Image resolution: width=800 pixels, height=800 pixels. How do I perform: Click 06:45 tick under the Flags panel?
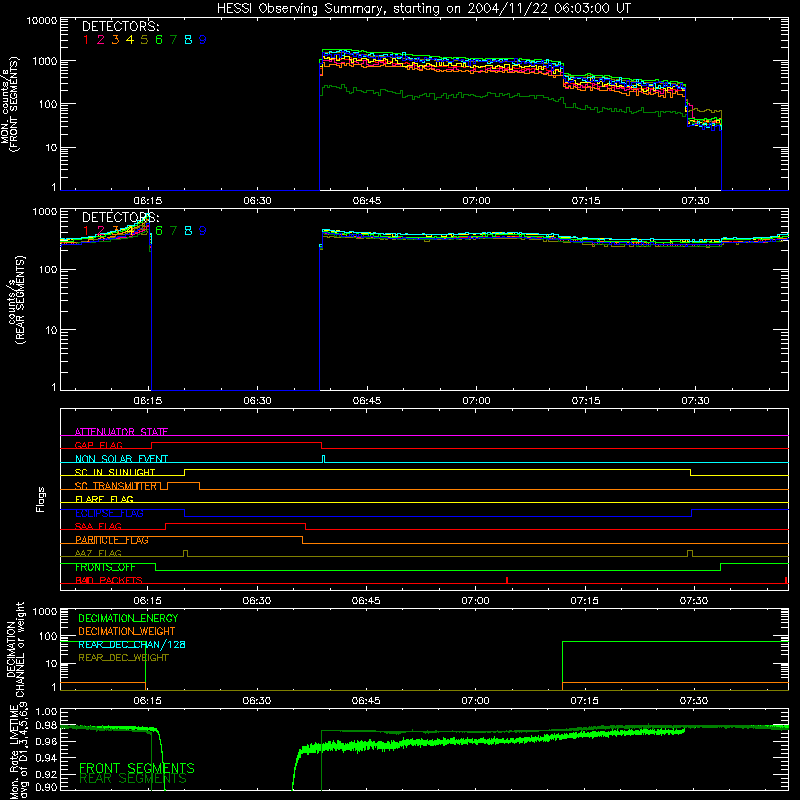pyautogui.click(x=366, y=601)
